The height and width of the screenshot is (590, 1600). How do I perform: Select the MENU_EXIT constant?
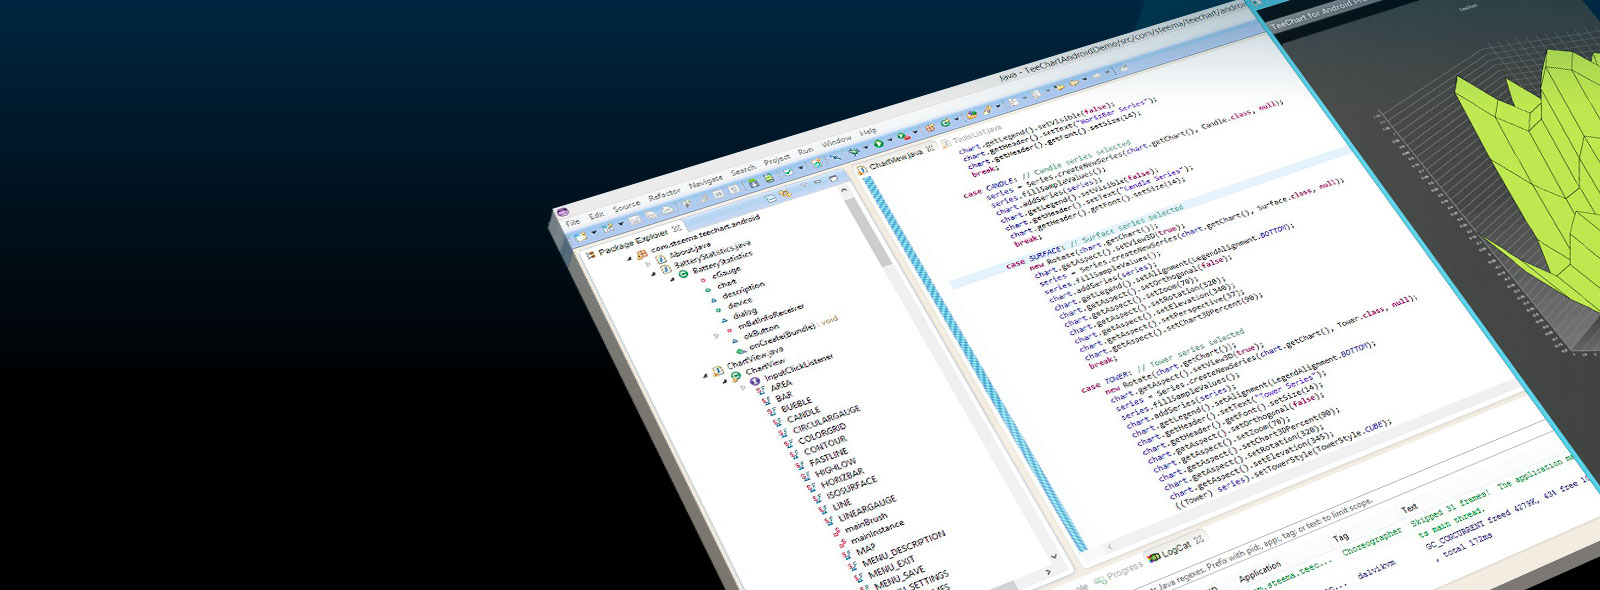(x=891, y=566)
